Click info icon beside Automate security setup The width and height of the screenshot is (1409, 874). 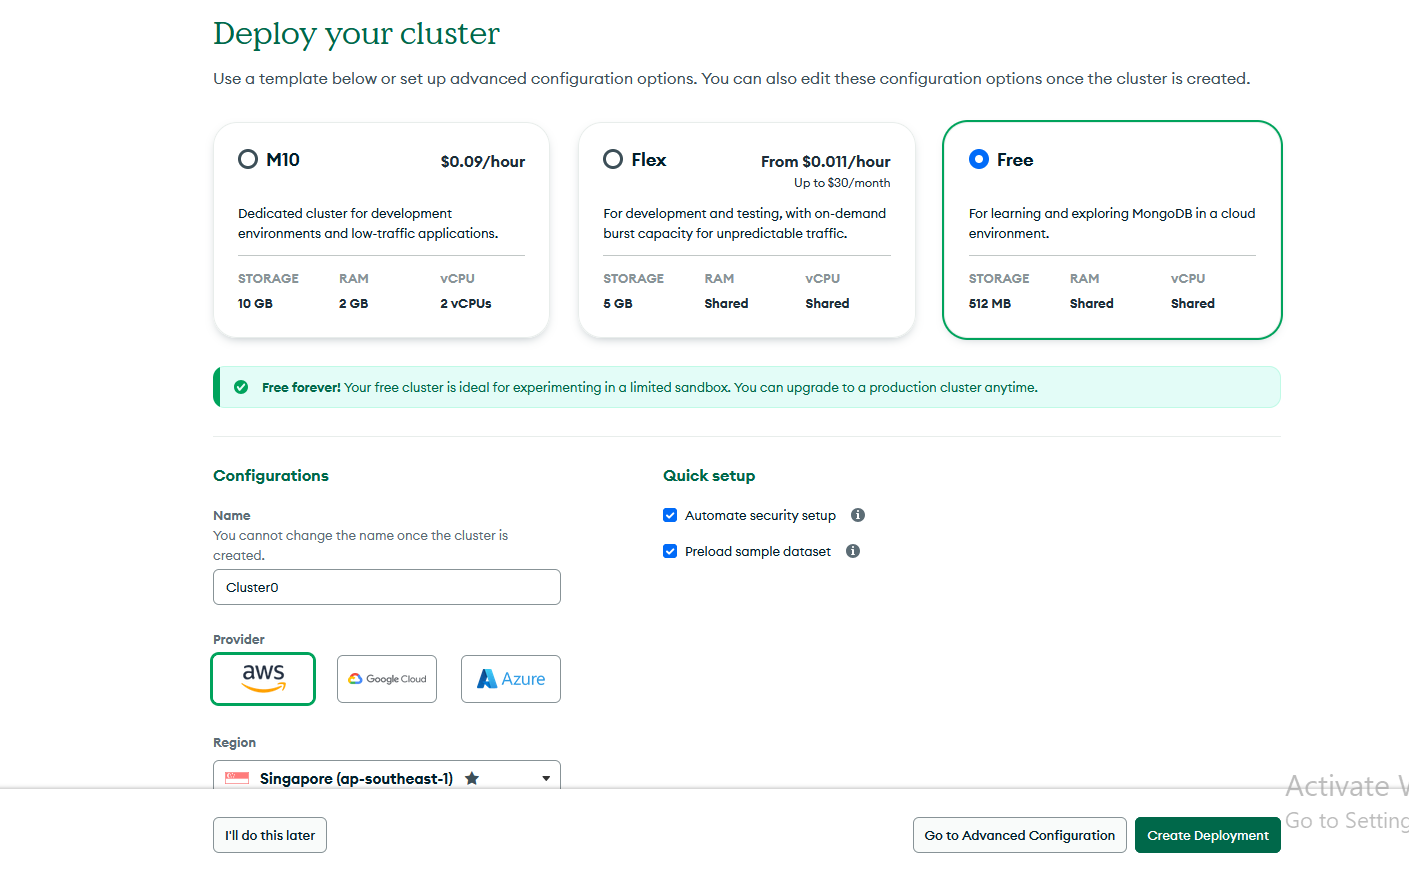pos(857,515)
